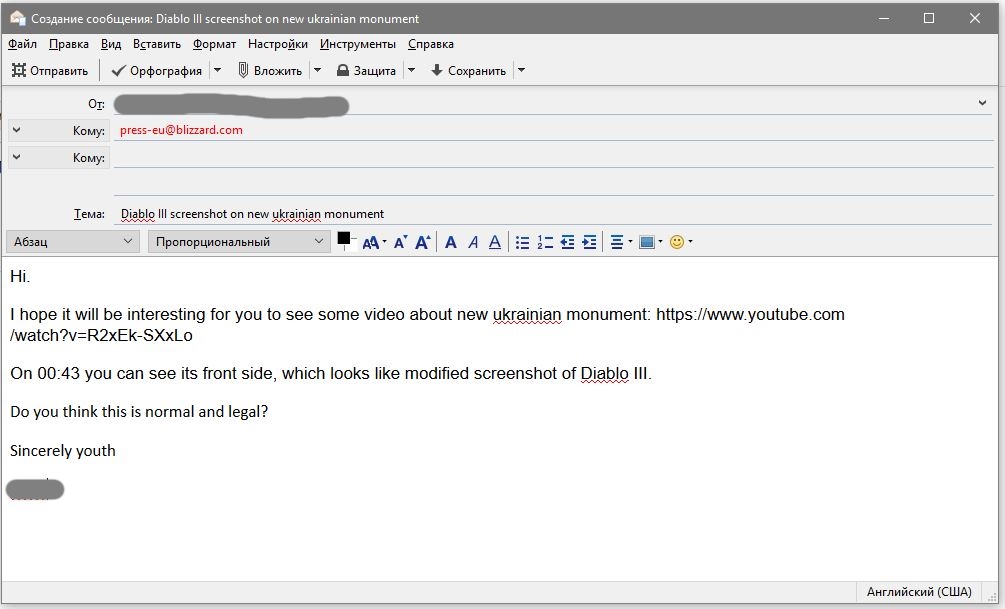Click the misspelled word ukrainian in body
Viewport: 1005px width, 609px height.
527,315
